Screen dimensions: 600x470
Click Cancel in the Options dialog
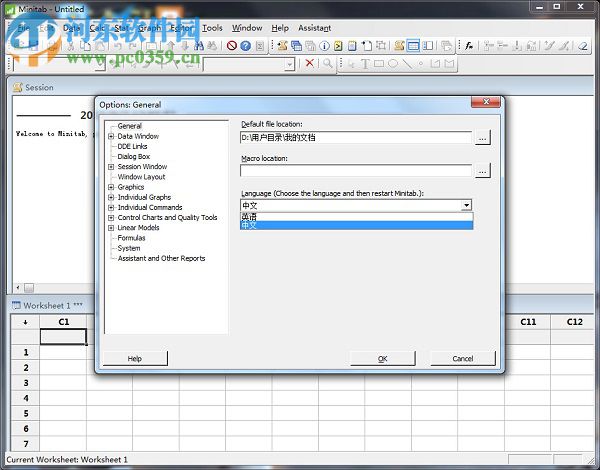463,359
